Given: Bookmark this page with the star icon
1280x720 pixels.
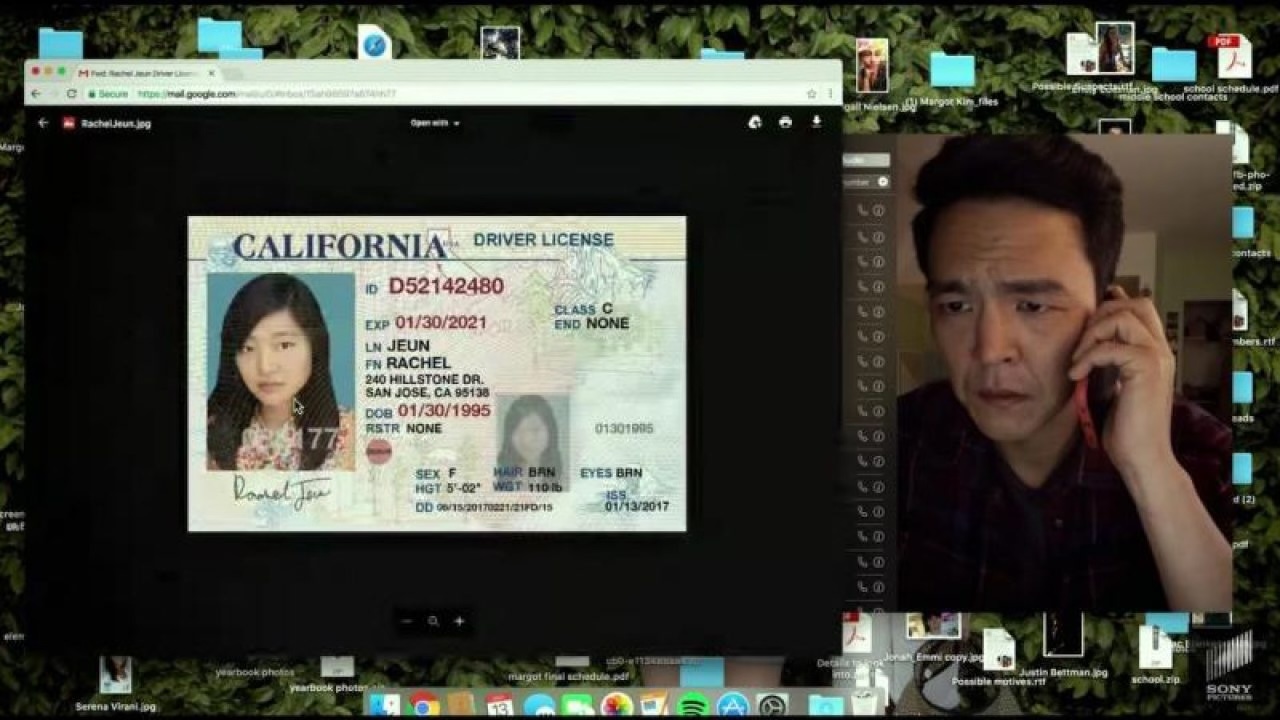Looking at the screenshot, I should click(811, 94).
